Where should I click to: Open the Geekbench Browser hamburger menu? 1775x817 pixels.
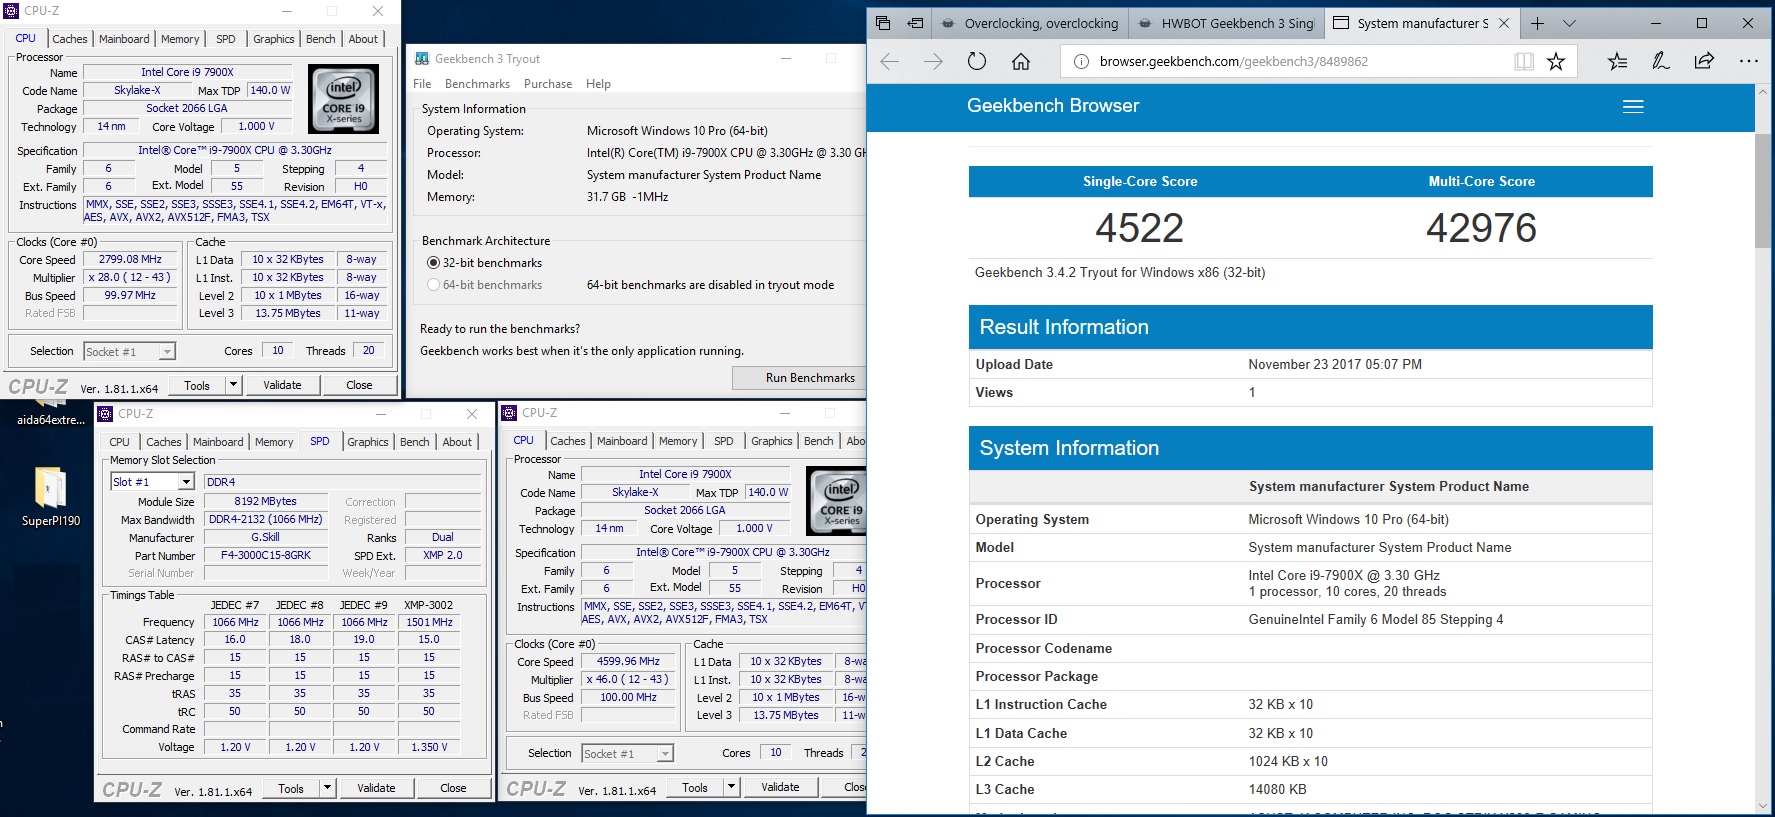[1633, 107]
